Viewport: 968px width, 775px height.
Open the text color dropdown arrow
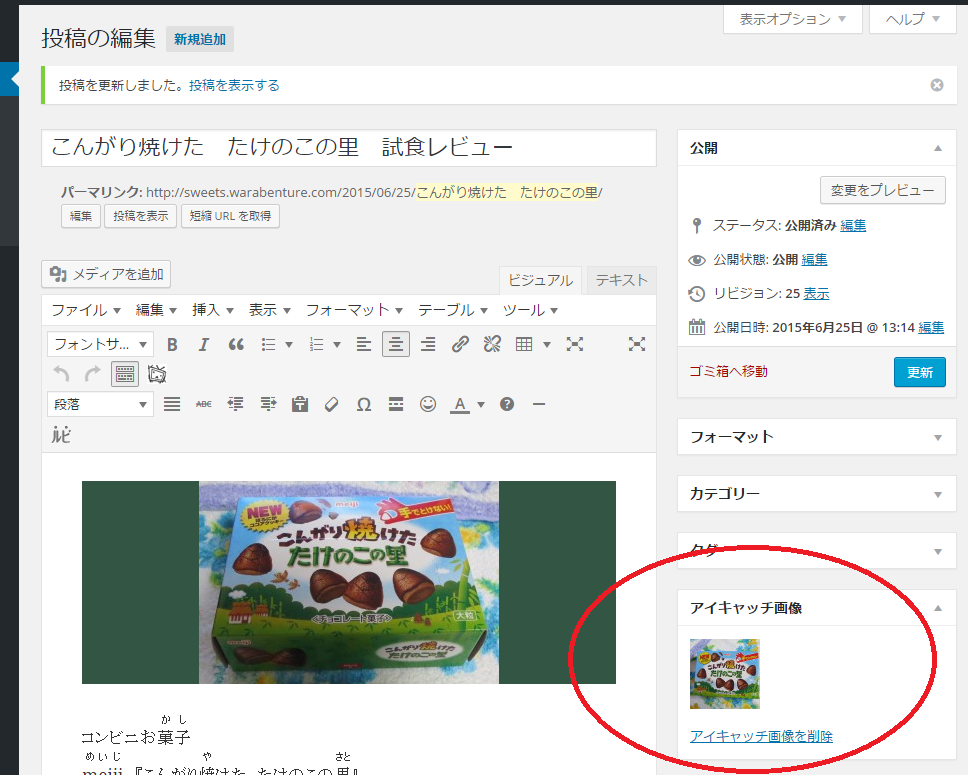coord(481,404)
